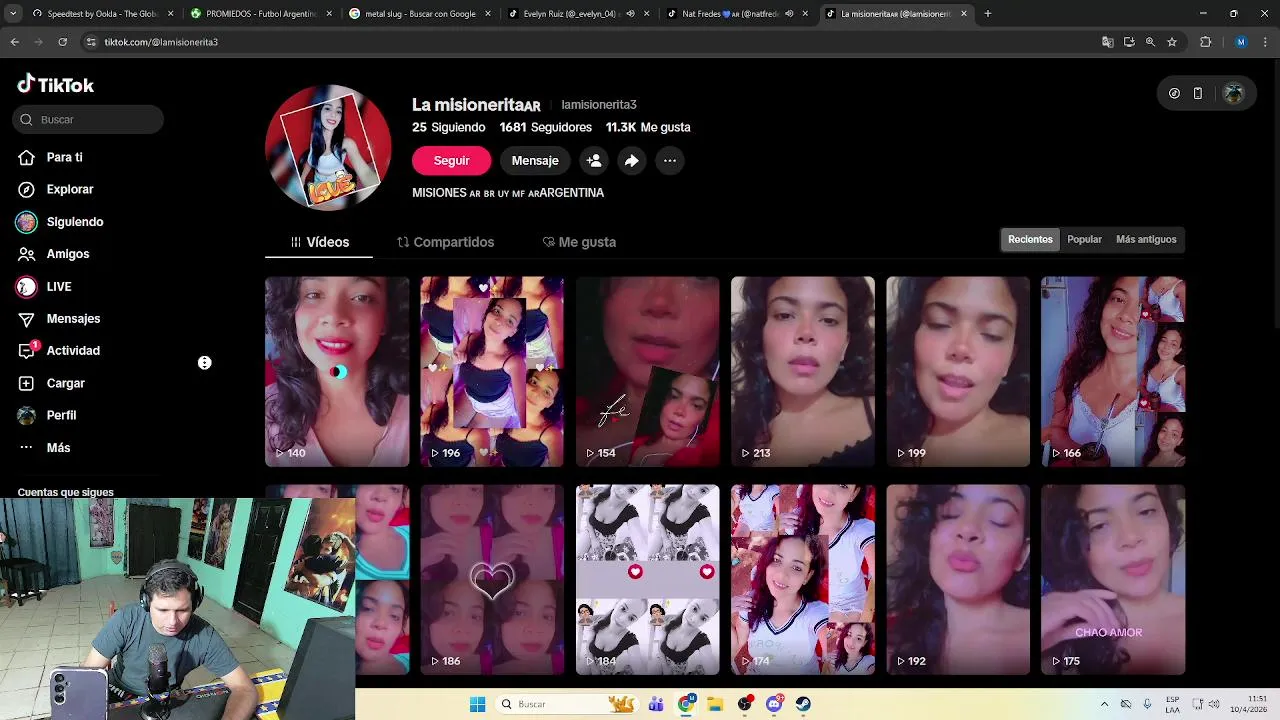Open Steam from the taskbar

[803, 704]
